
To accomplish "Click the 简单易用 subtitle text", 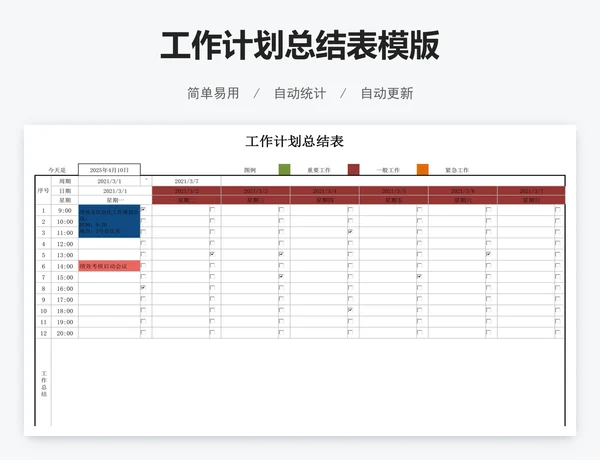I will (213, 93).
